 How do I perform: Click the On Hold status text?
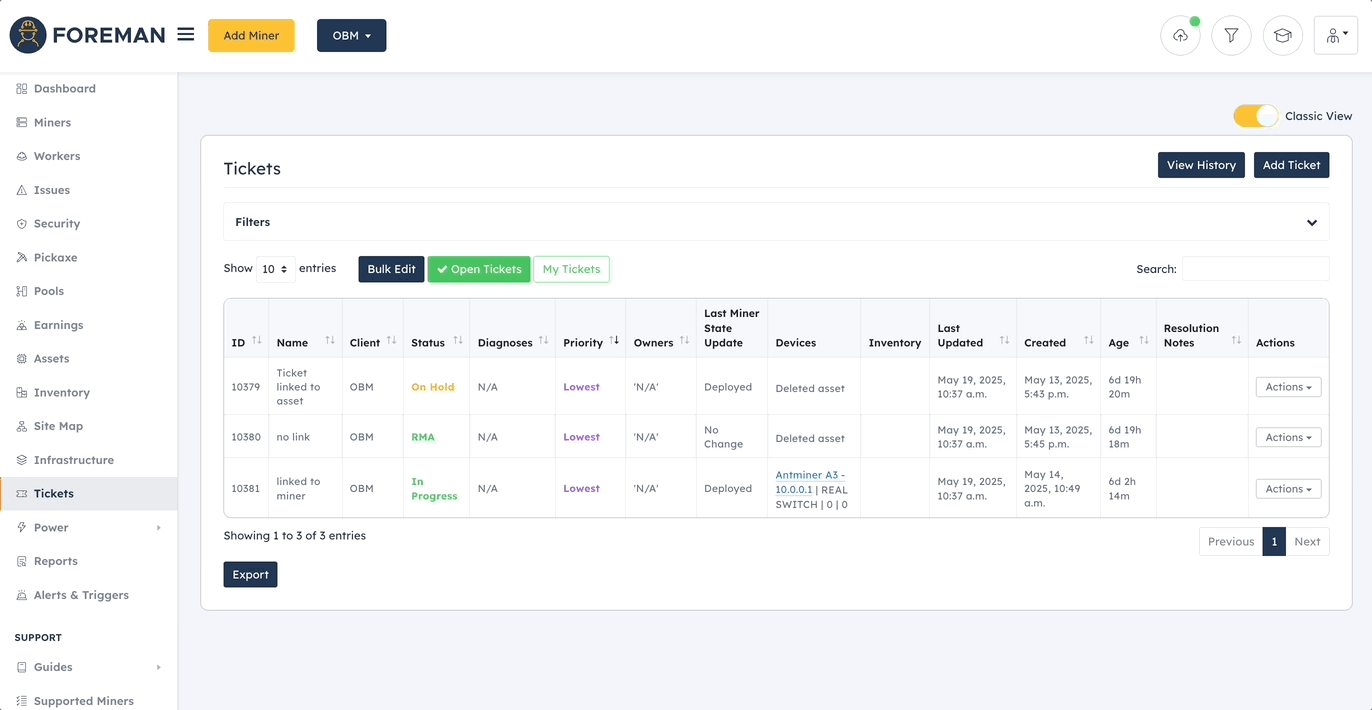(433, 387)
